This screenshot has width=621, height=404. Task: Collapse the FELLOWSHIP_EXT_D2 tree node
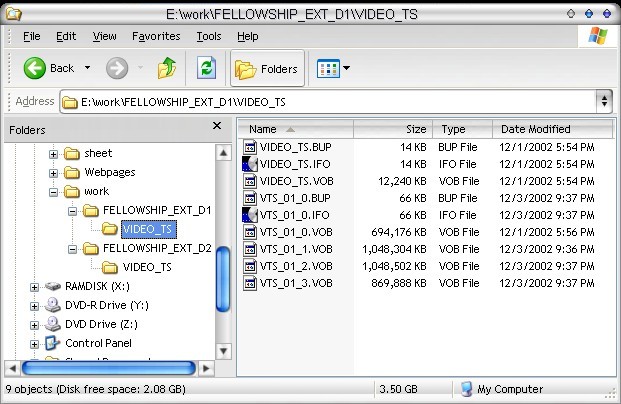[72, 249]
